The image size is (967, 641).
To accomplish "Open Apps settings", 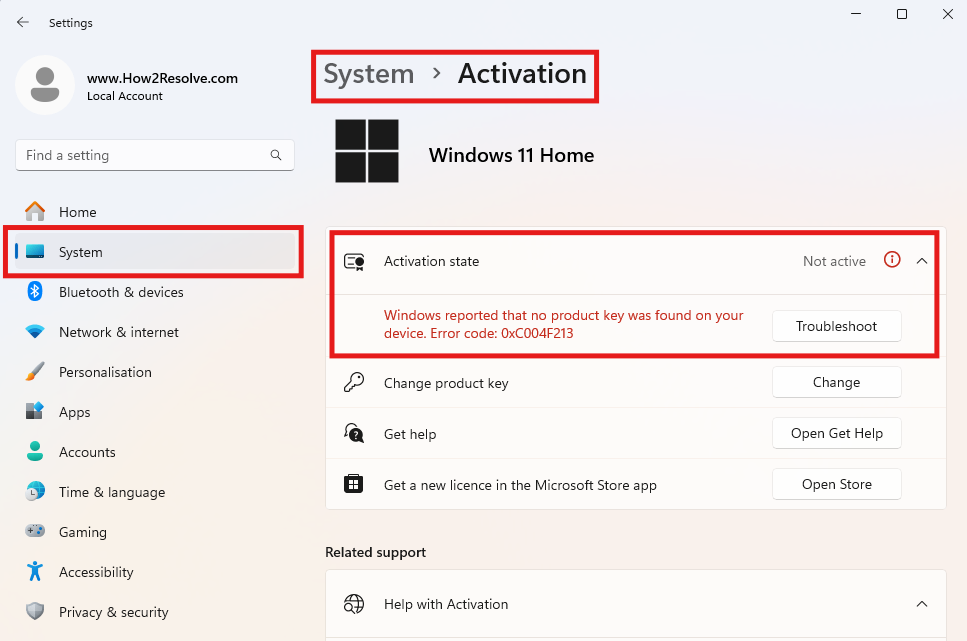I will pyautogui.click(x=154, y=411).
